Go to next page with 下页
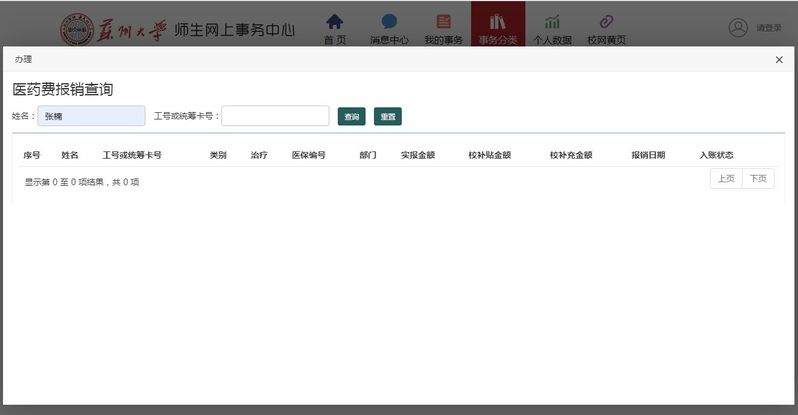 point(758,179)
